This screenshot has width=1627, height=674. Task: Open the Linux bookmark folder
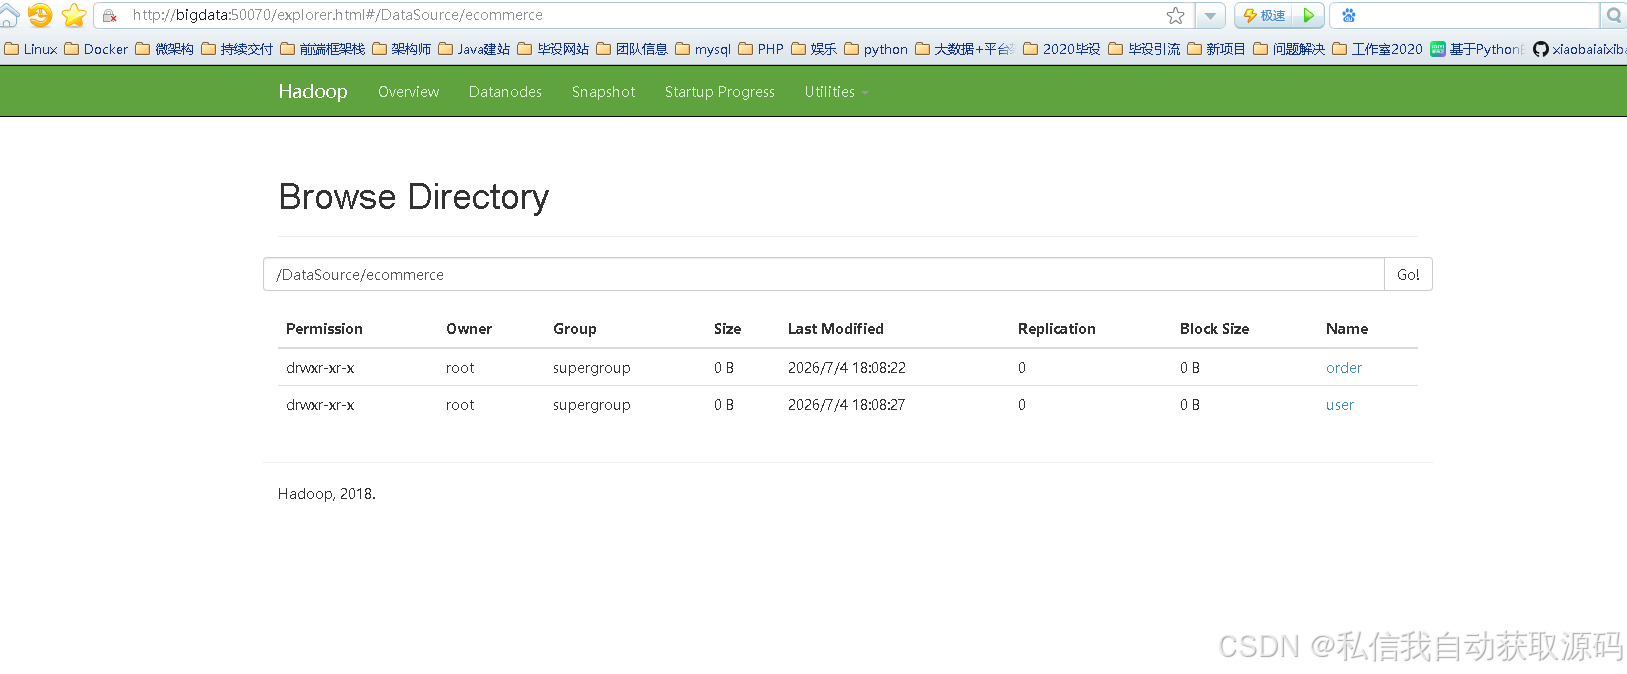point(31,49)
